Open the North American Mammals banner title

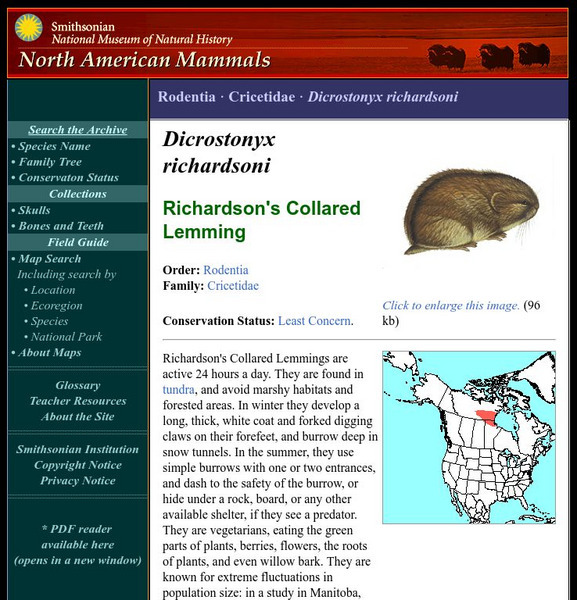tap(144, 59)
